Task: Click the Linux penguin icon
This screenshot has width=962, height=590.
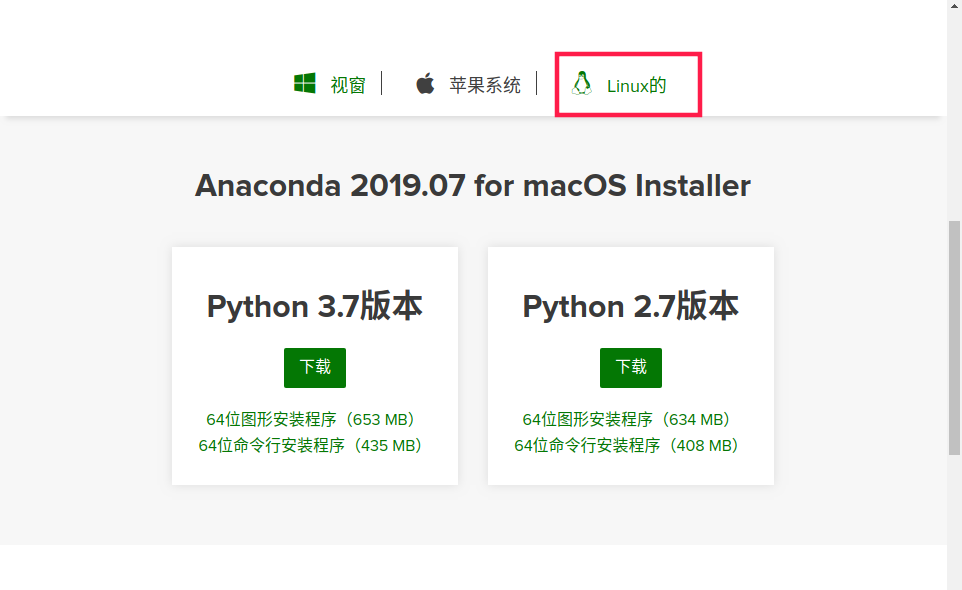Action: tap(582, 83)
